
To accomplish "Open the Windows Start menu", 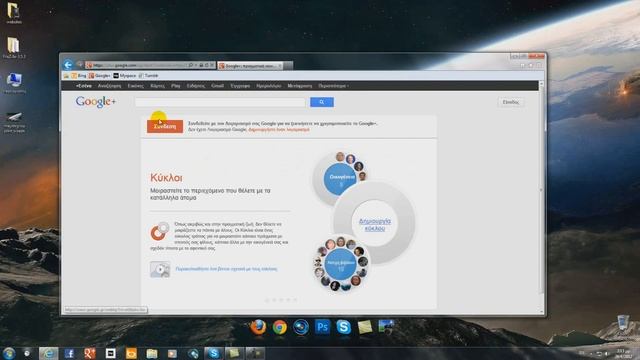I will (x=9, y=353).
